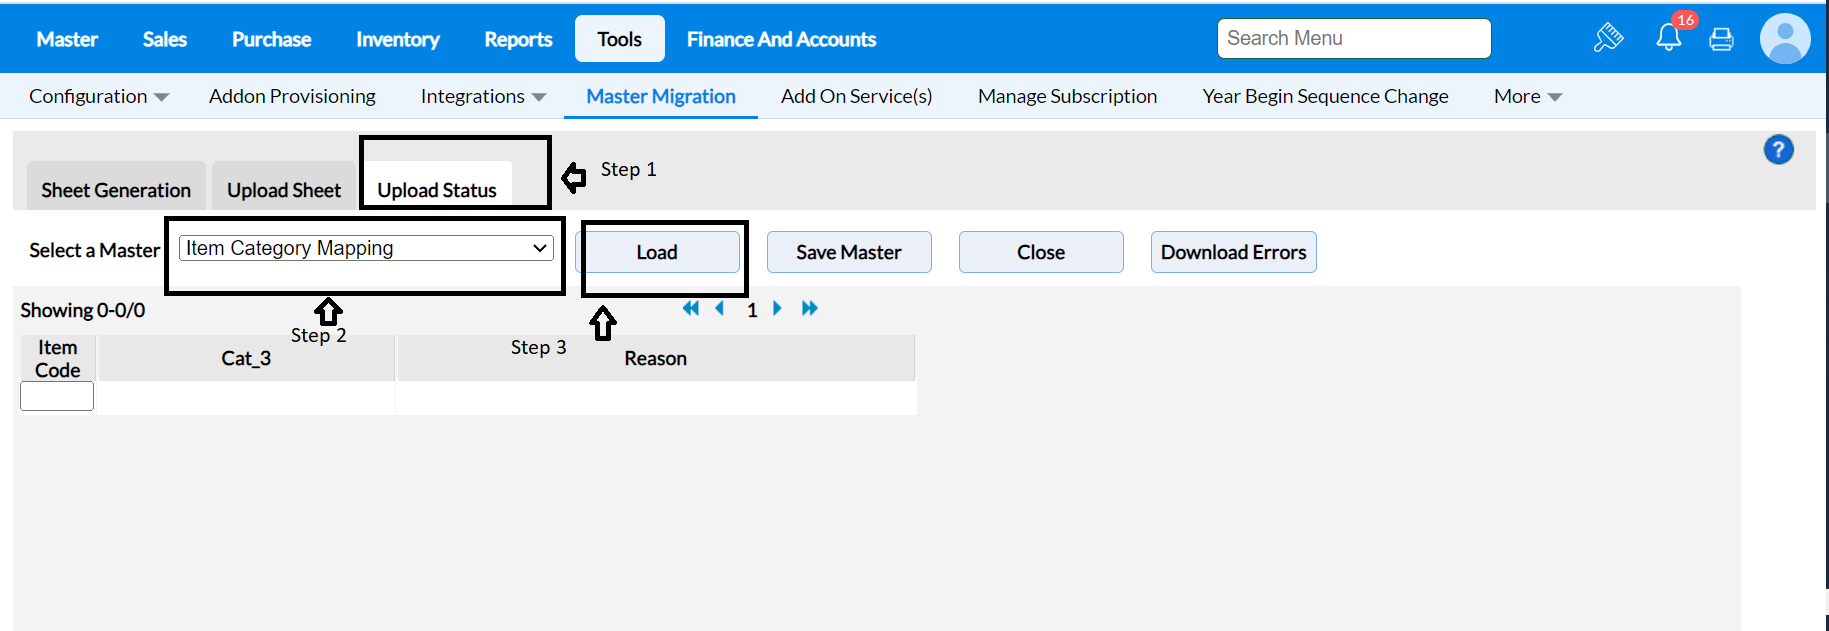Expand the Configuration menu
The image size is (1829, 631).
point(98,96)
